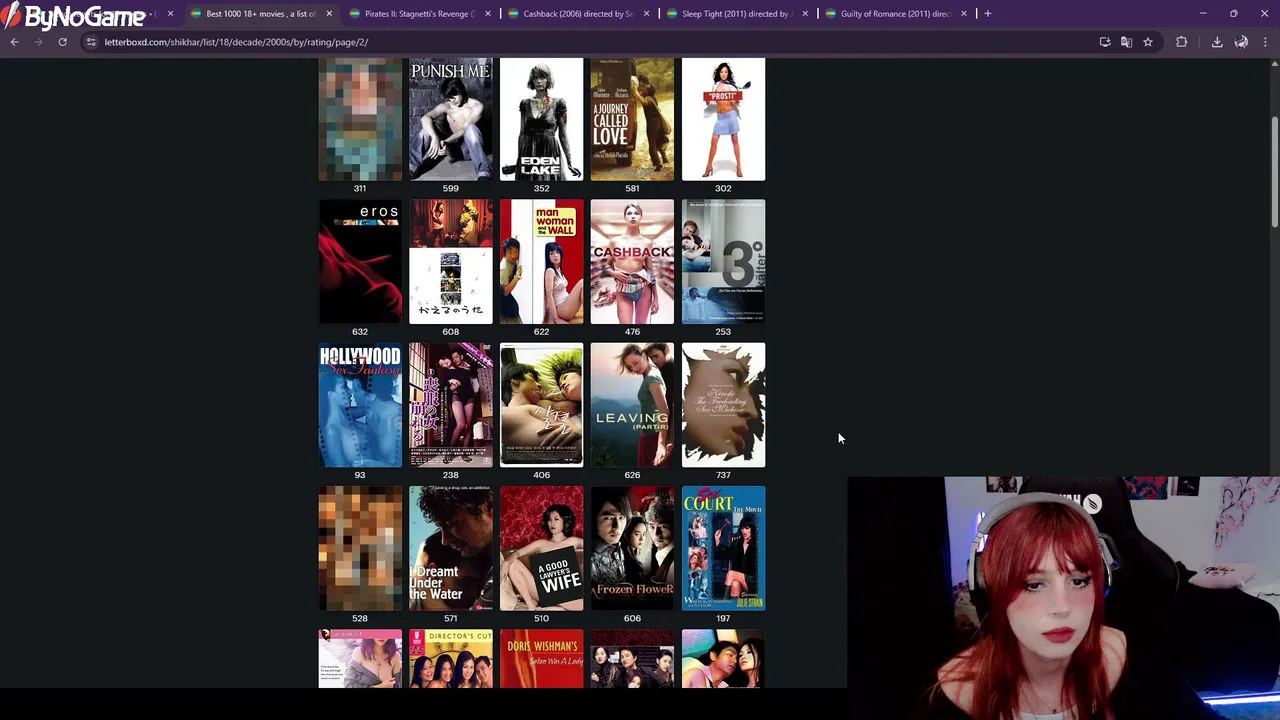Open the poster numbered 406

coord(541,405)
